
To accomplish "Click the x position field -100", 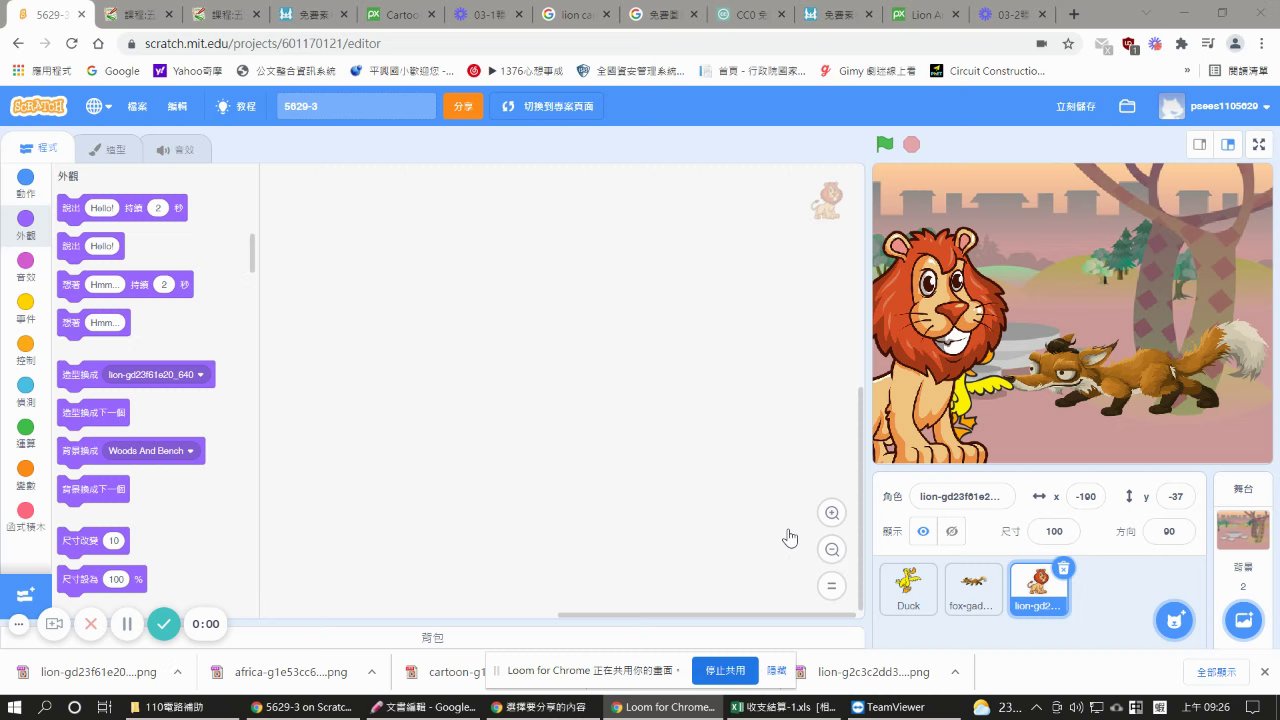I will click(1086, 496).
